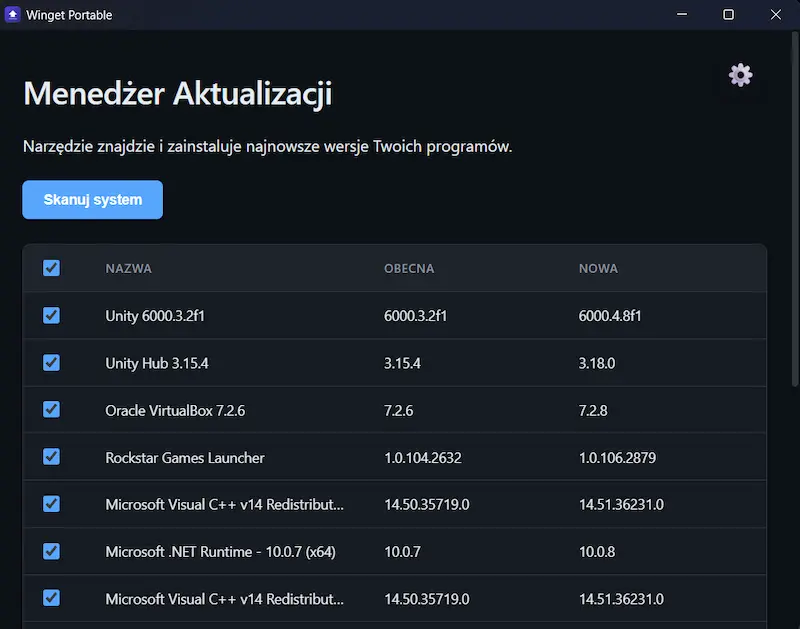Image resolution: width=800 pixels, height=629 pixels.
Task: Click current version 3.15.4 cell
Action: (x=403, y=363)
